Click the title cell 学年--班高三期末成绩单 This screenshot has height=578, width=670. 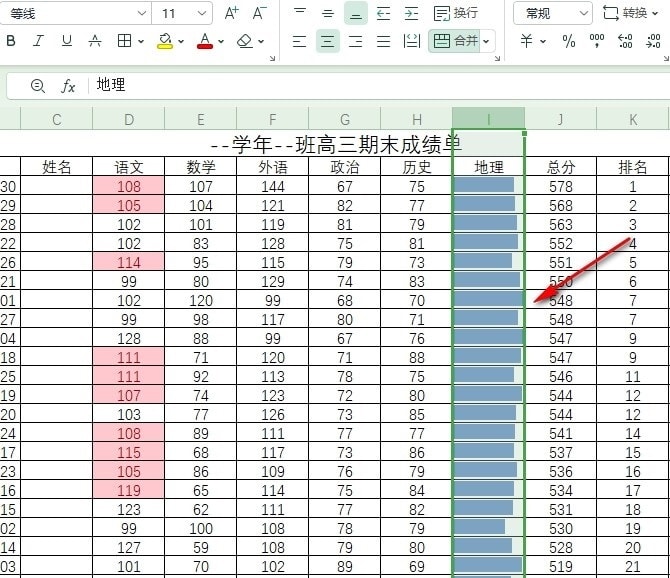335,144
